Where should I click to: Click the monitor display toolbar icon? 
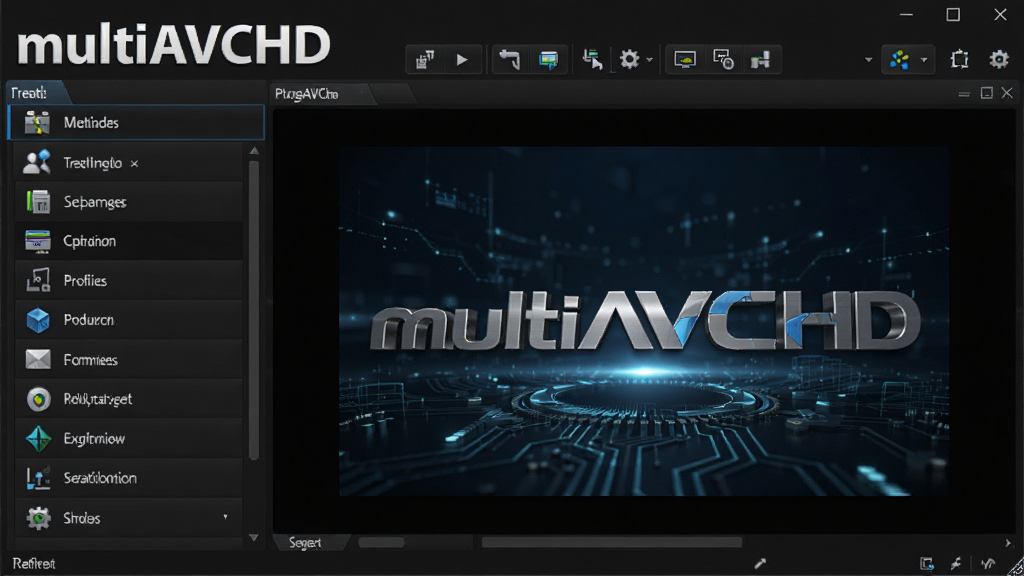tap(685, 60)
